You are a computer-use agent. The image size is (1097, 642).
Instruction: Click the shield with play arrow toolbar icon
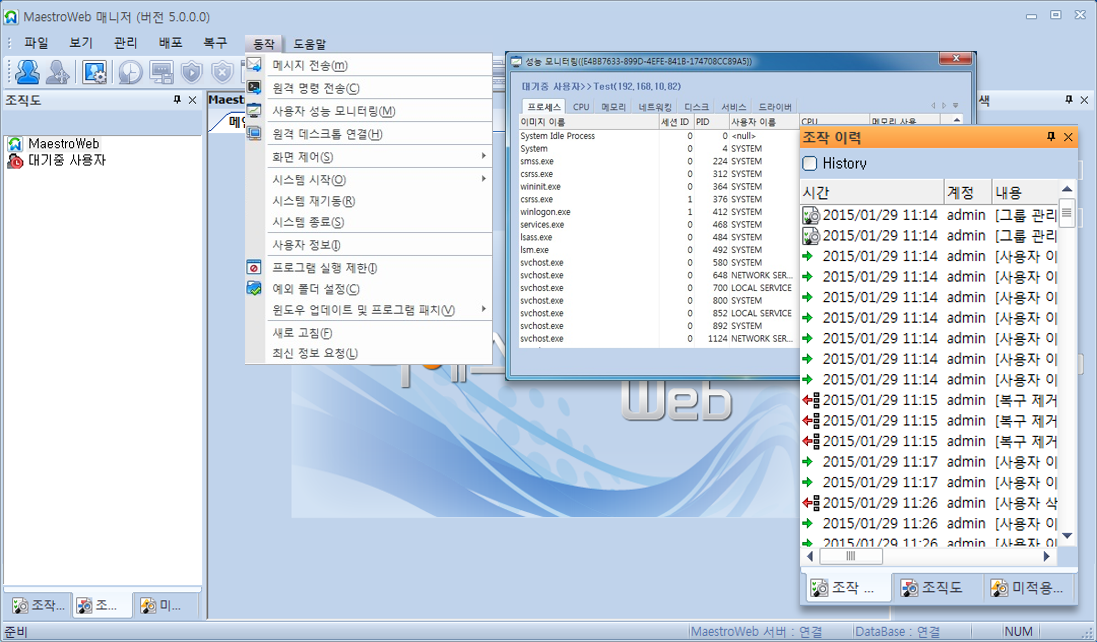191,71
